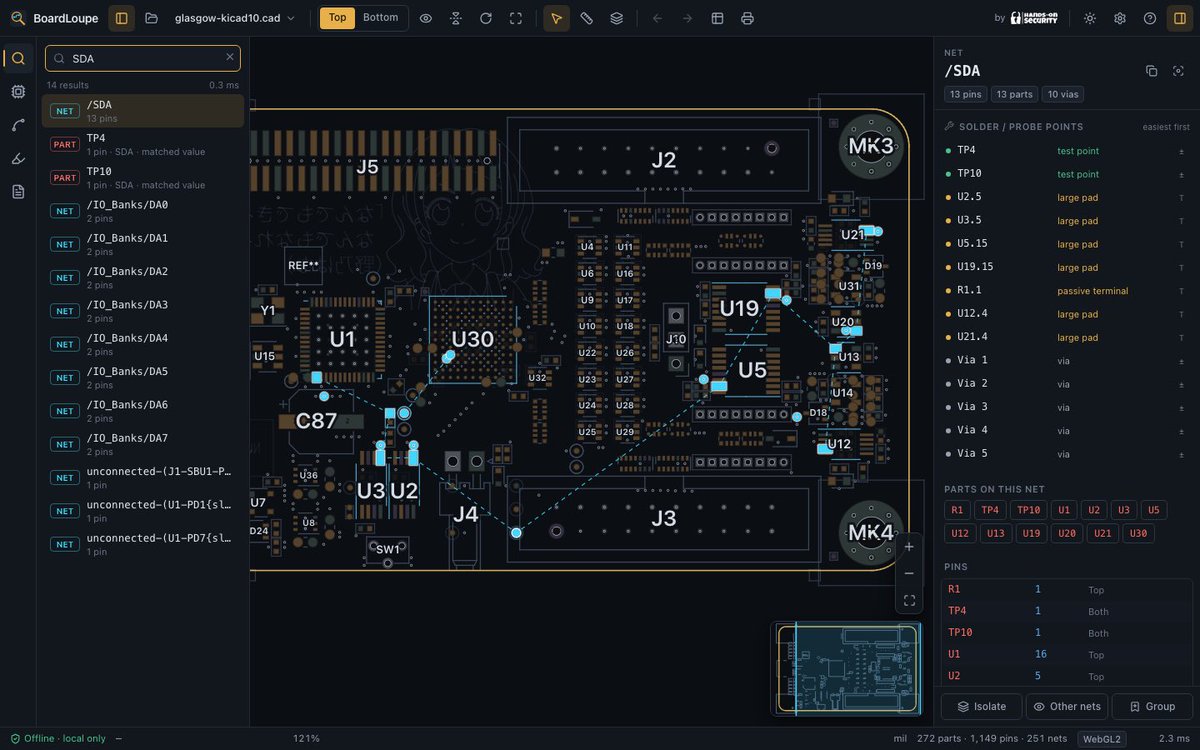Zoom out on the board canvas
The width and height of the screenshot is (1200, 750).
[909, 574]
